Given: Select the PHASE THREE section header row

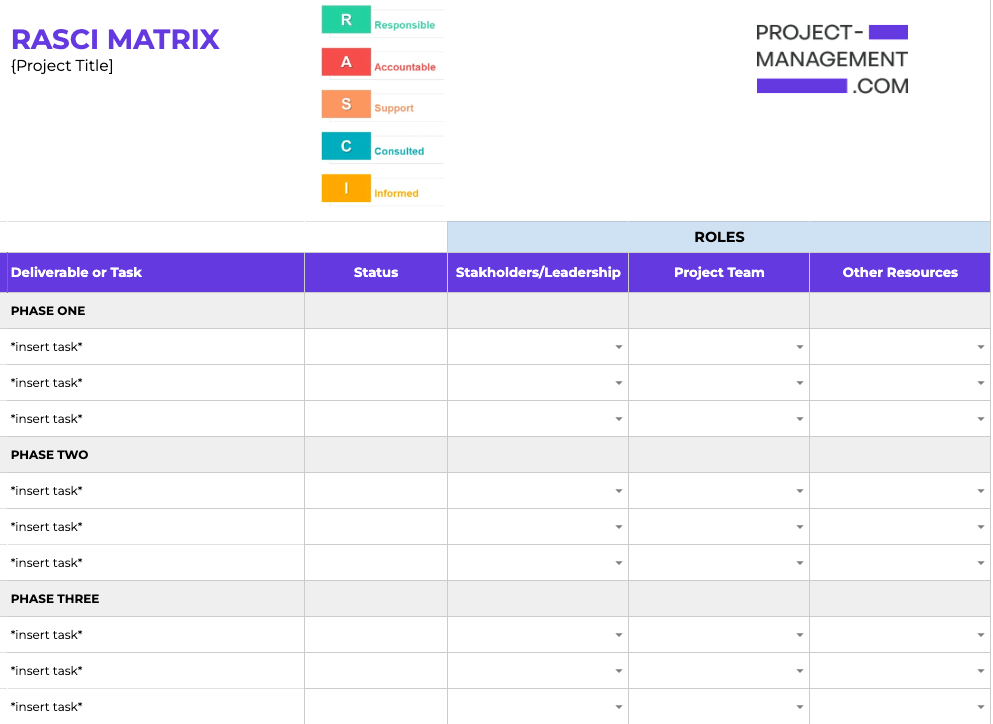Looking at the screenshot, I should 150,598.
